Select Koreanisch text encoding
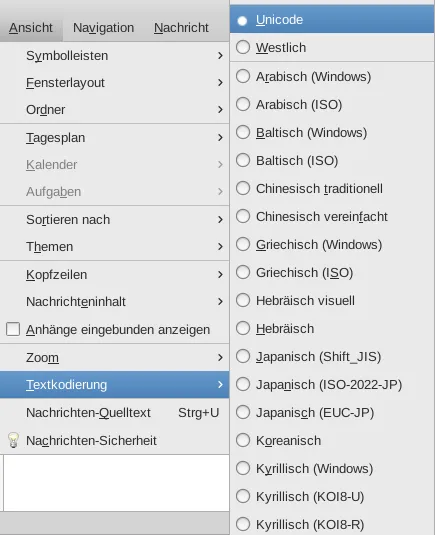Screen dimensions: 435x535 pyautogui.click(x=332, y=440)
